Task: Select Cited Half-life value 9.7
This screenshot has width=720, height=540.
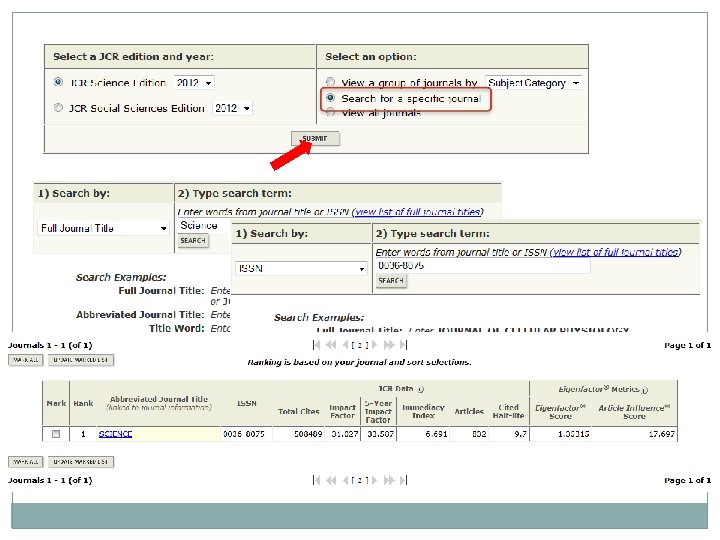Action: point(521,433)
